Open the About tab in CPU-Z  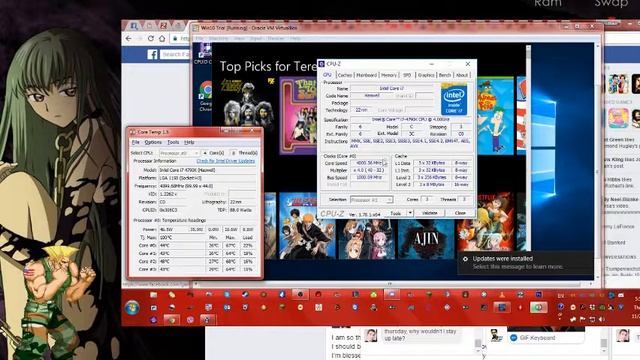(462, 75)
